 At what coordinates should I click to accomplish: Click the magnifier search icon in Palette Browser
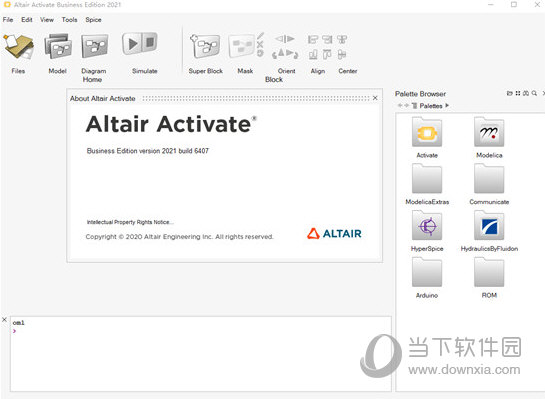pyautogui.click(x=534, y=93)
